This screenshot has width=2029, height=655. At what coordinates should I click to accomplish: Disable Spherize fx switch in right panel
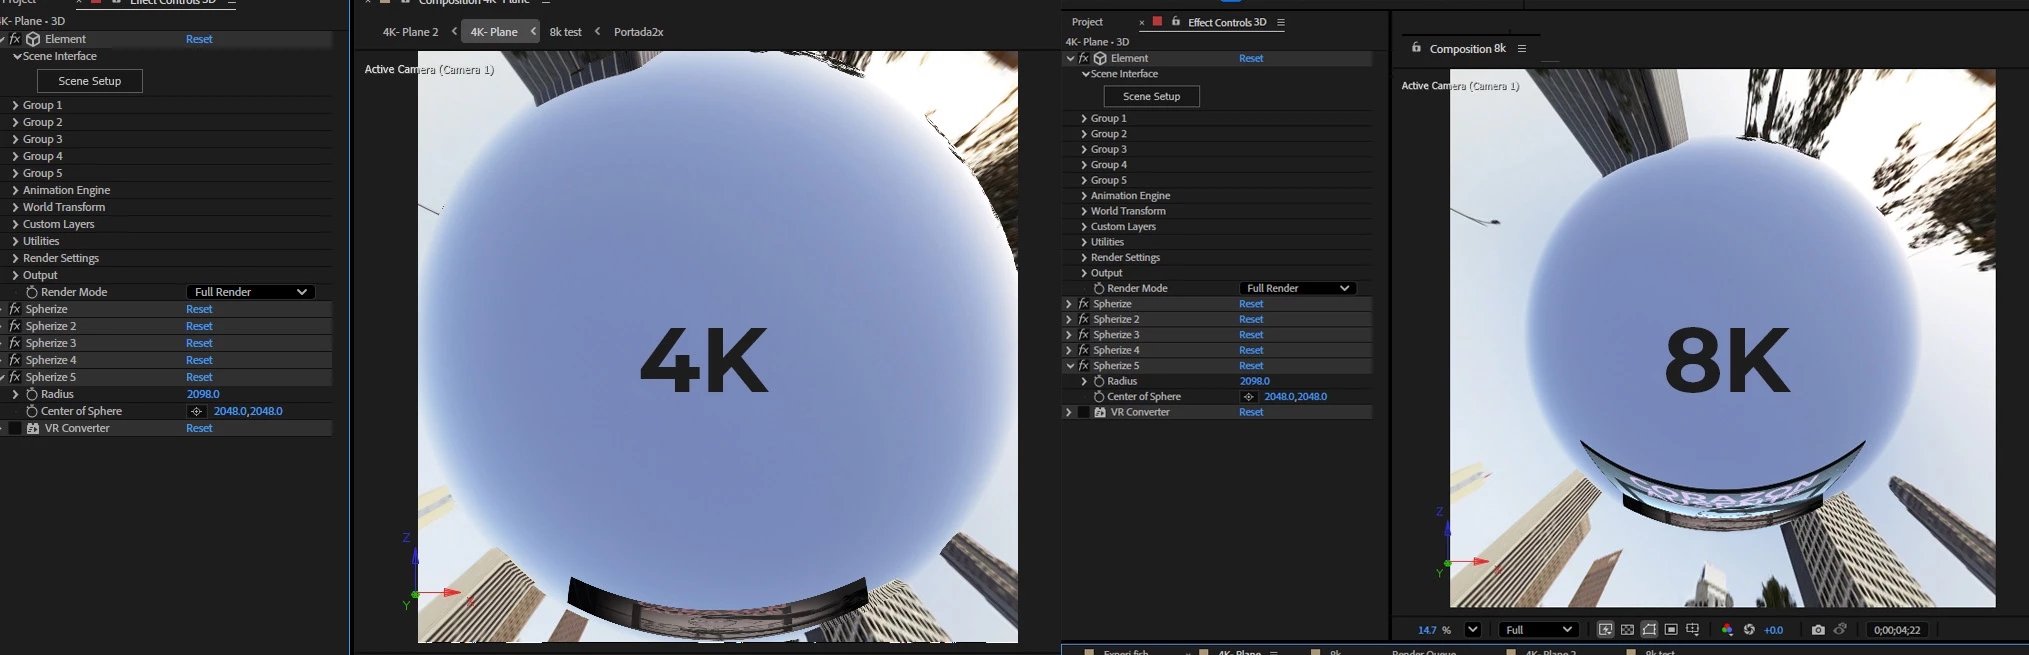1083,304
